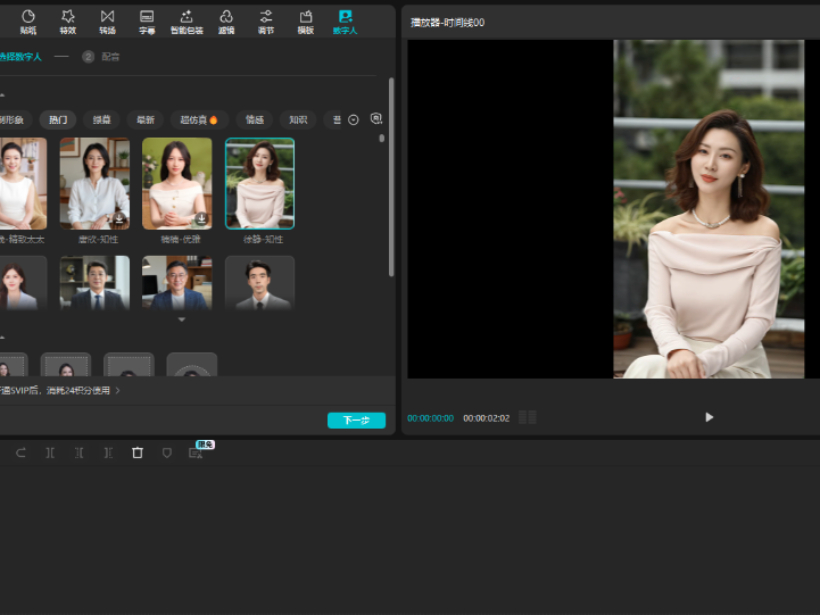The width and height of the screenshot is (820, 615).
Task: Click the redo arrow in timeline toolbar
Action: click(x=21, y=453)
